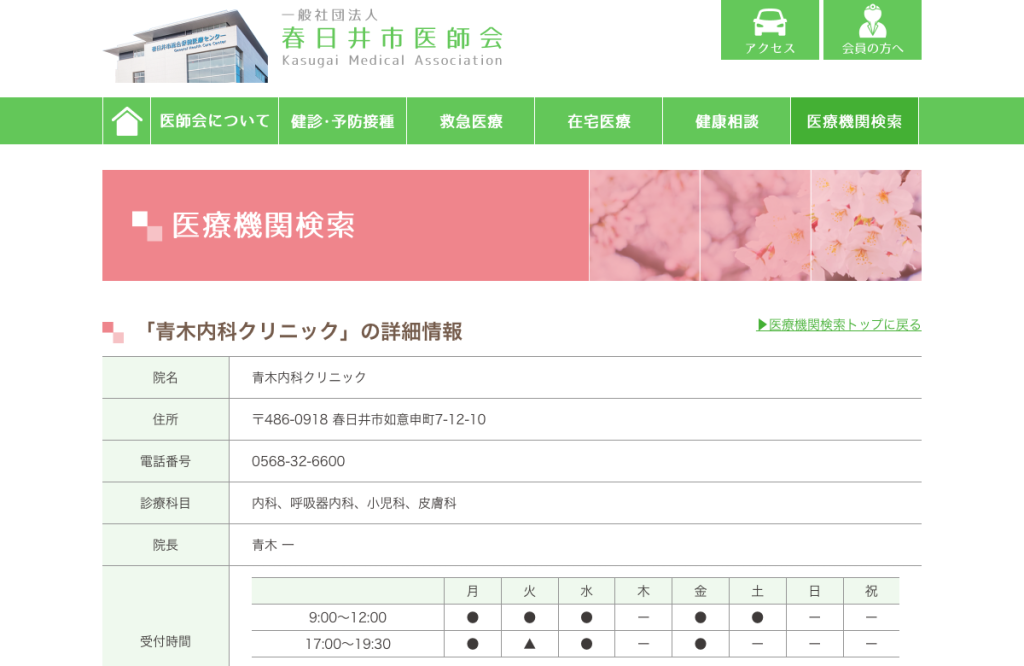
Task: Click the 院名 row label
Action: point(165,377)
